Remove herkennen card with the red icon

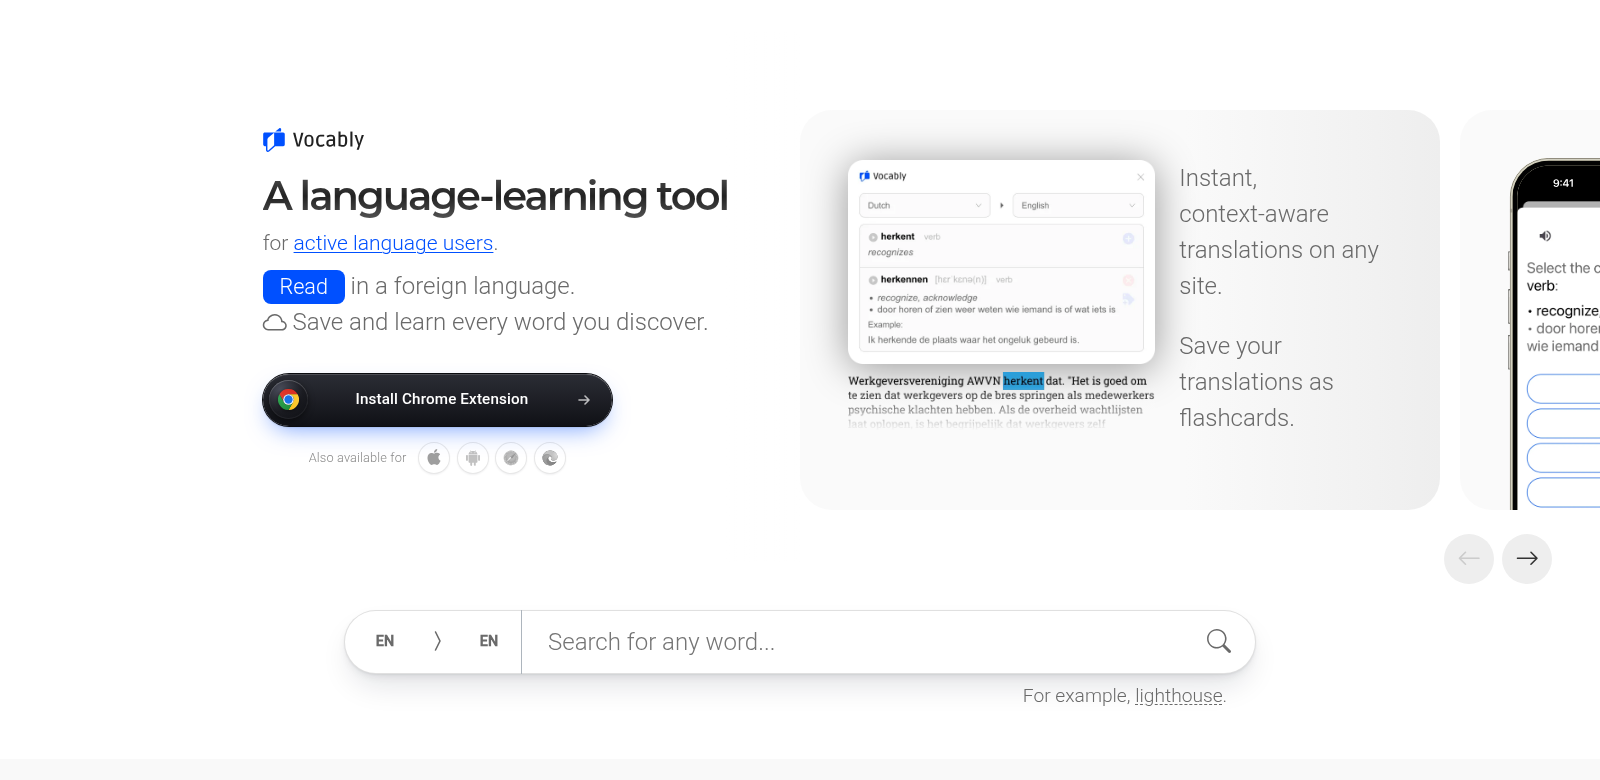[1128, 280]
